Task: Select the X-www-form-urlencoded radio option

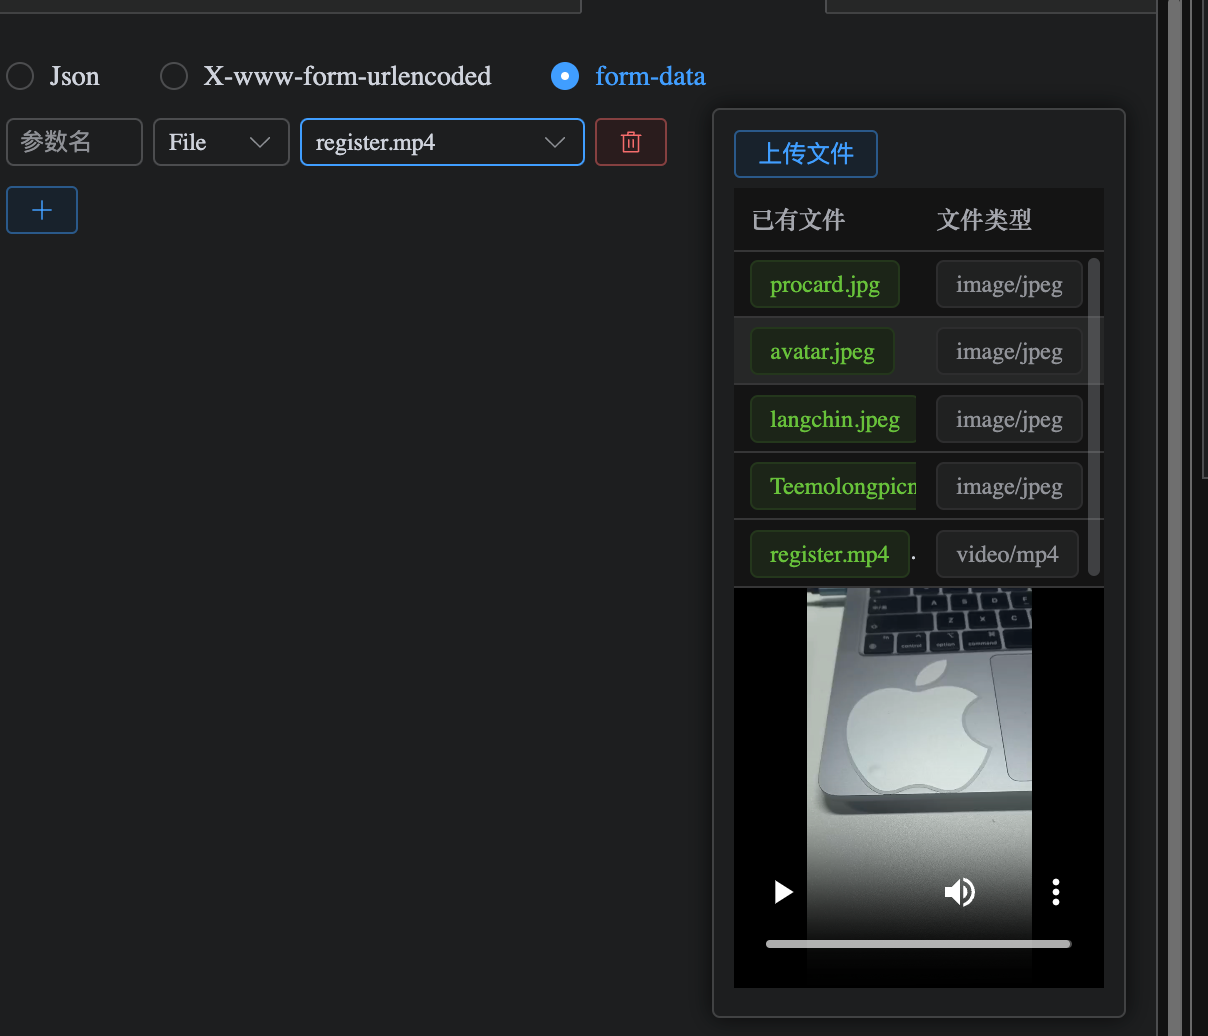Action: tap(174, 76)
